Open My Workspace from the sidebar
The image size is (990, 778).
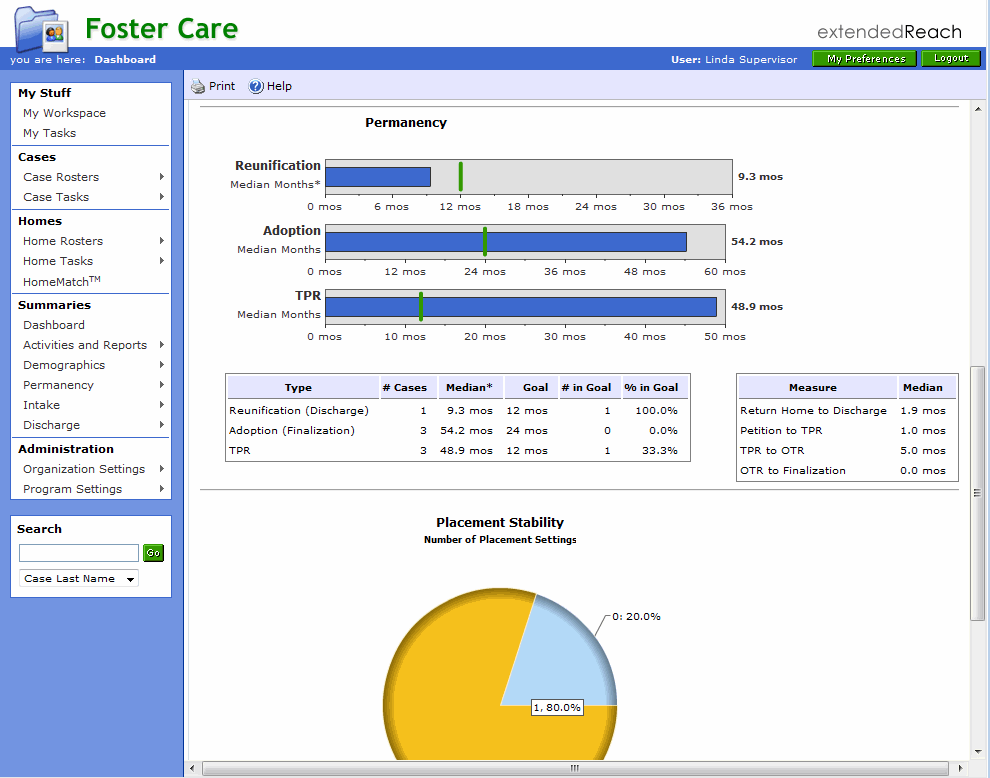click(x=64, y=113)
